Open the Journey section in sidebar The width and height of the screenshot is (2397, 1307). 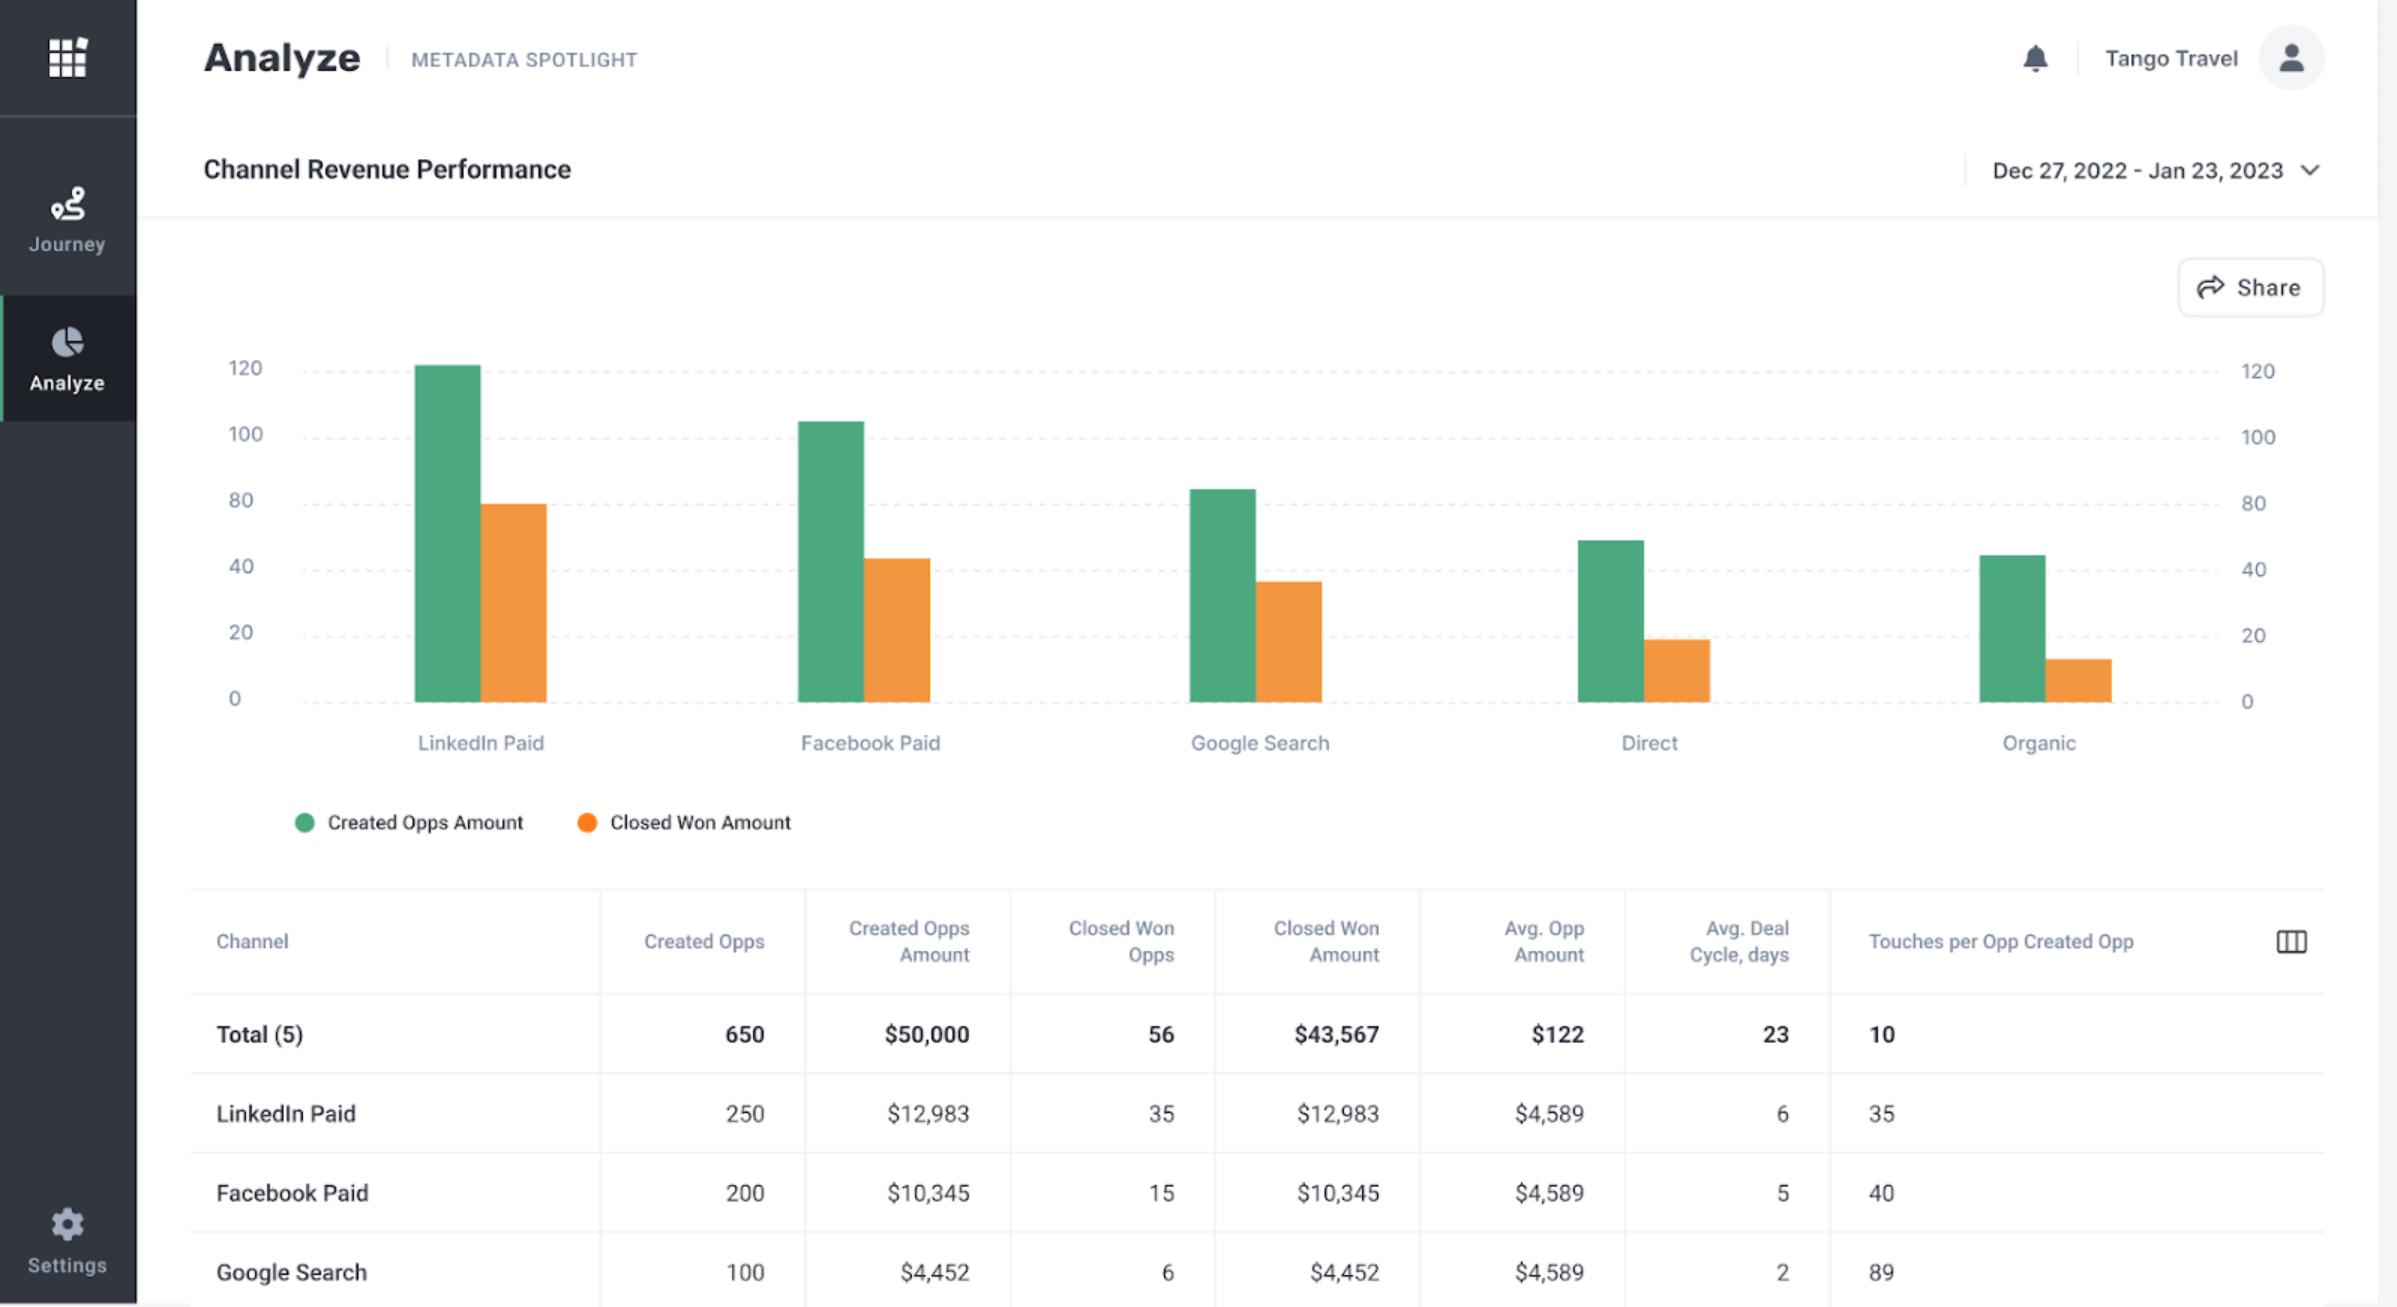pyautogui.click(x=68, y=221)
